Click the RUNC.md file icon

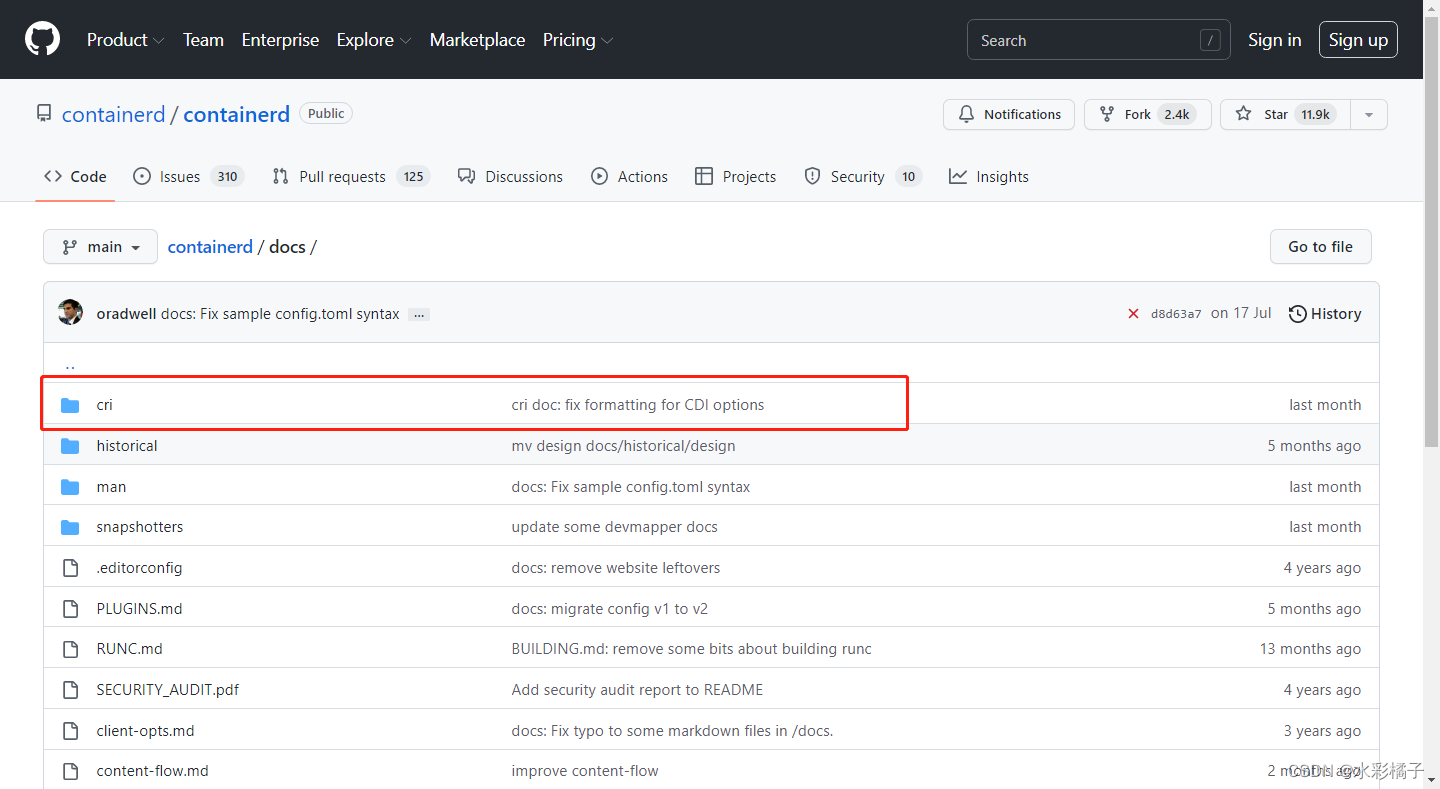click(70, 649)
